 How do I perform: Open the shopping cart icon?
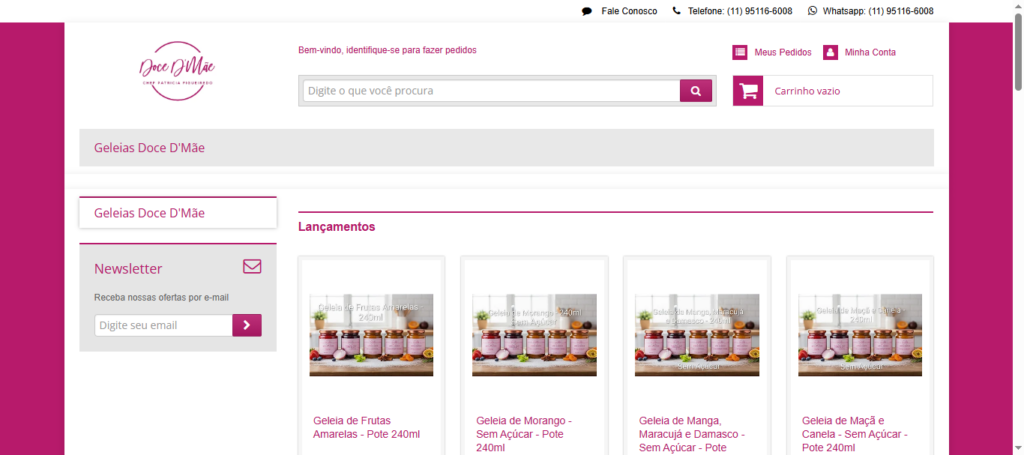tap(747, 91)
